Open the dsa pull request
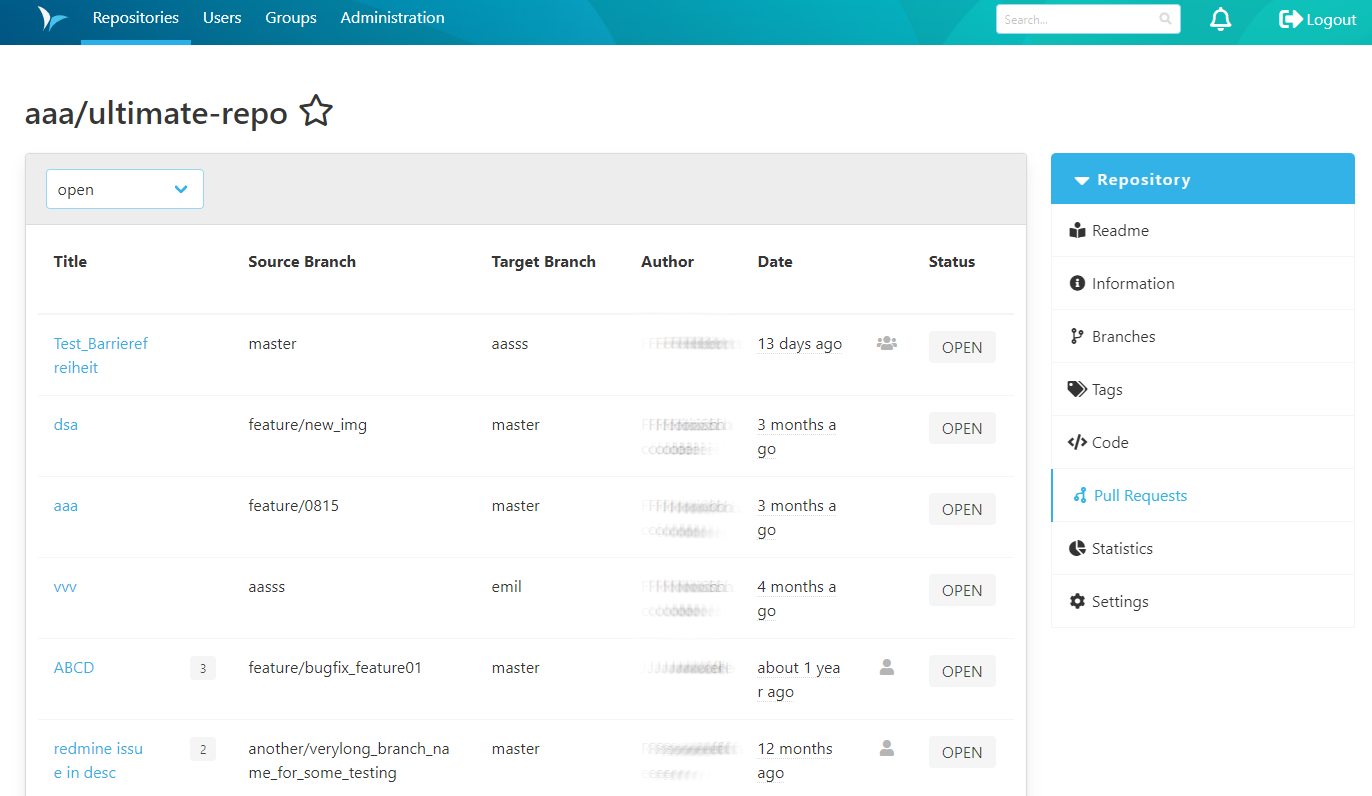The height and width of the screenshot is (796, 1372). click(65, 424)
